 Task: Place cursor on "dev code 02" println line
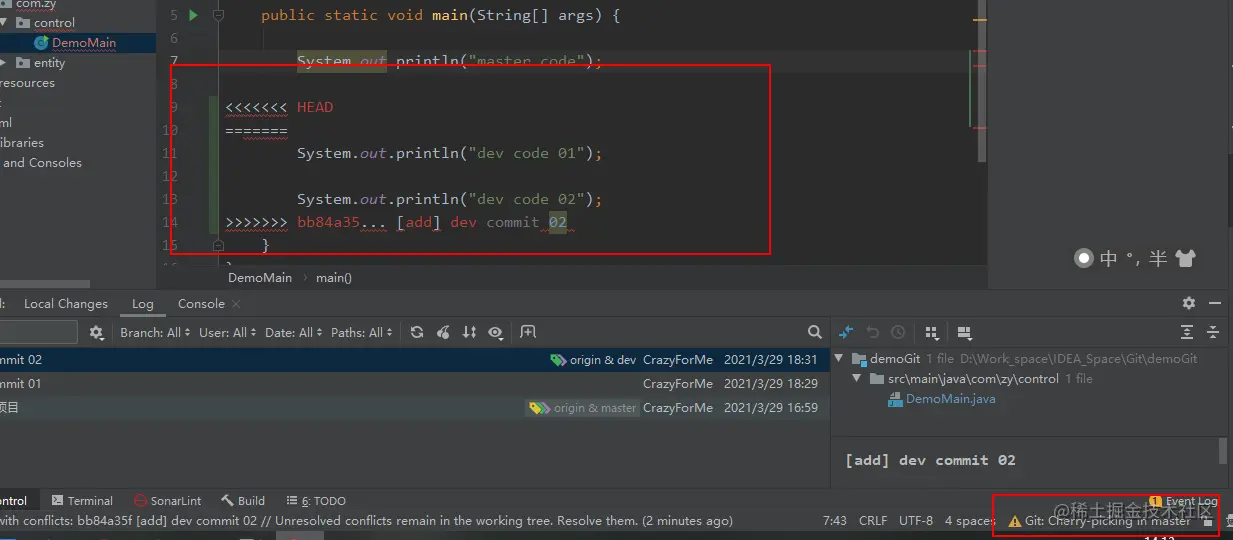[x=449, y=199]
